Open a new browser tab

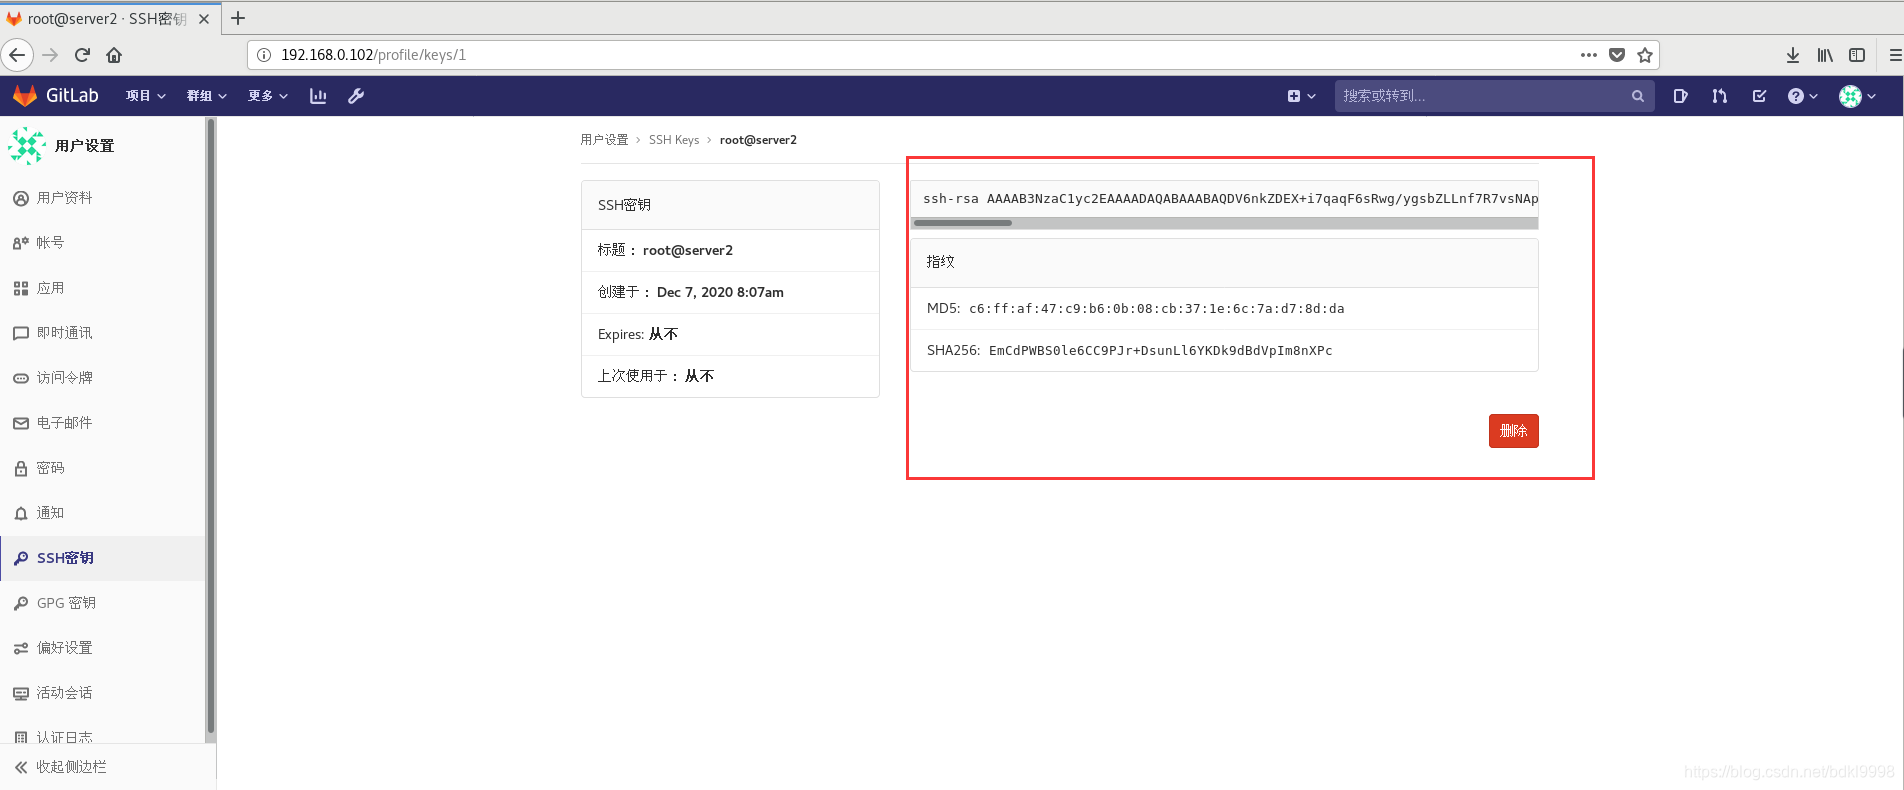238,18
